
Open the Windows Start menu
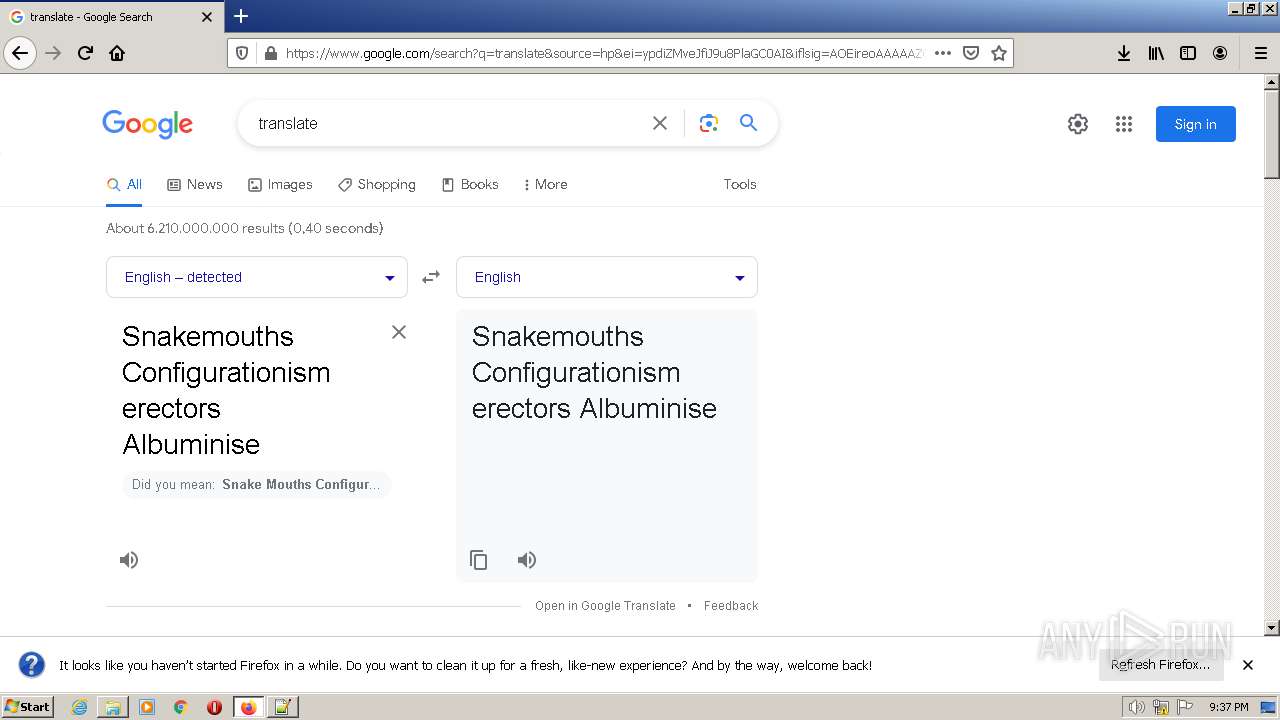28,706
